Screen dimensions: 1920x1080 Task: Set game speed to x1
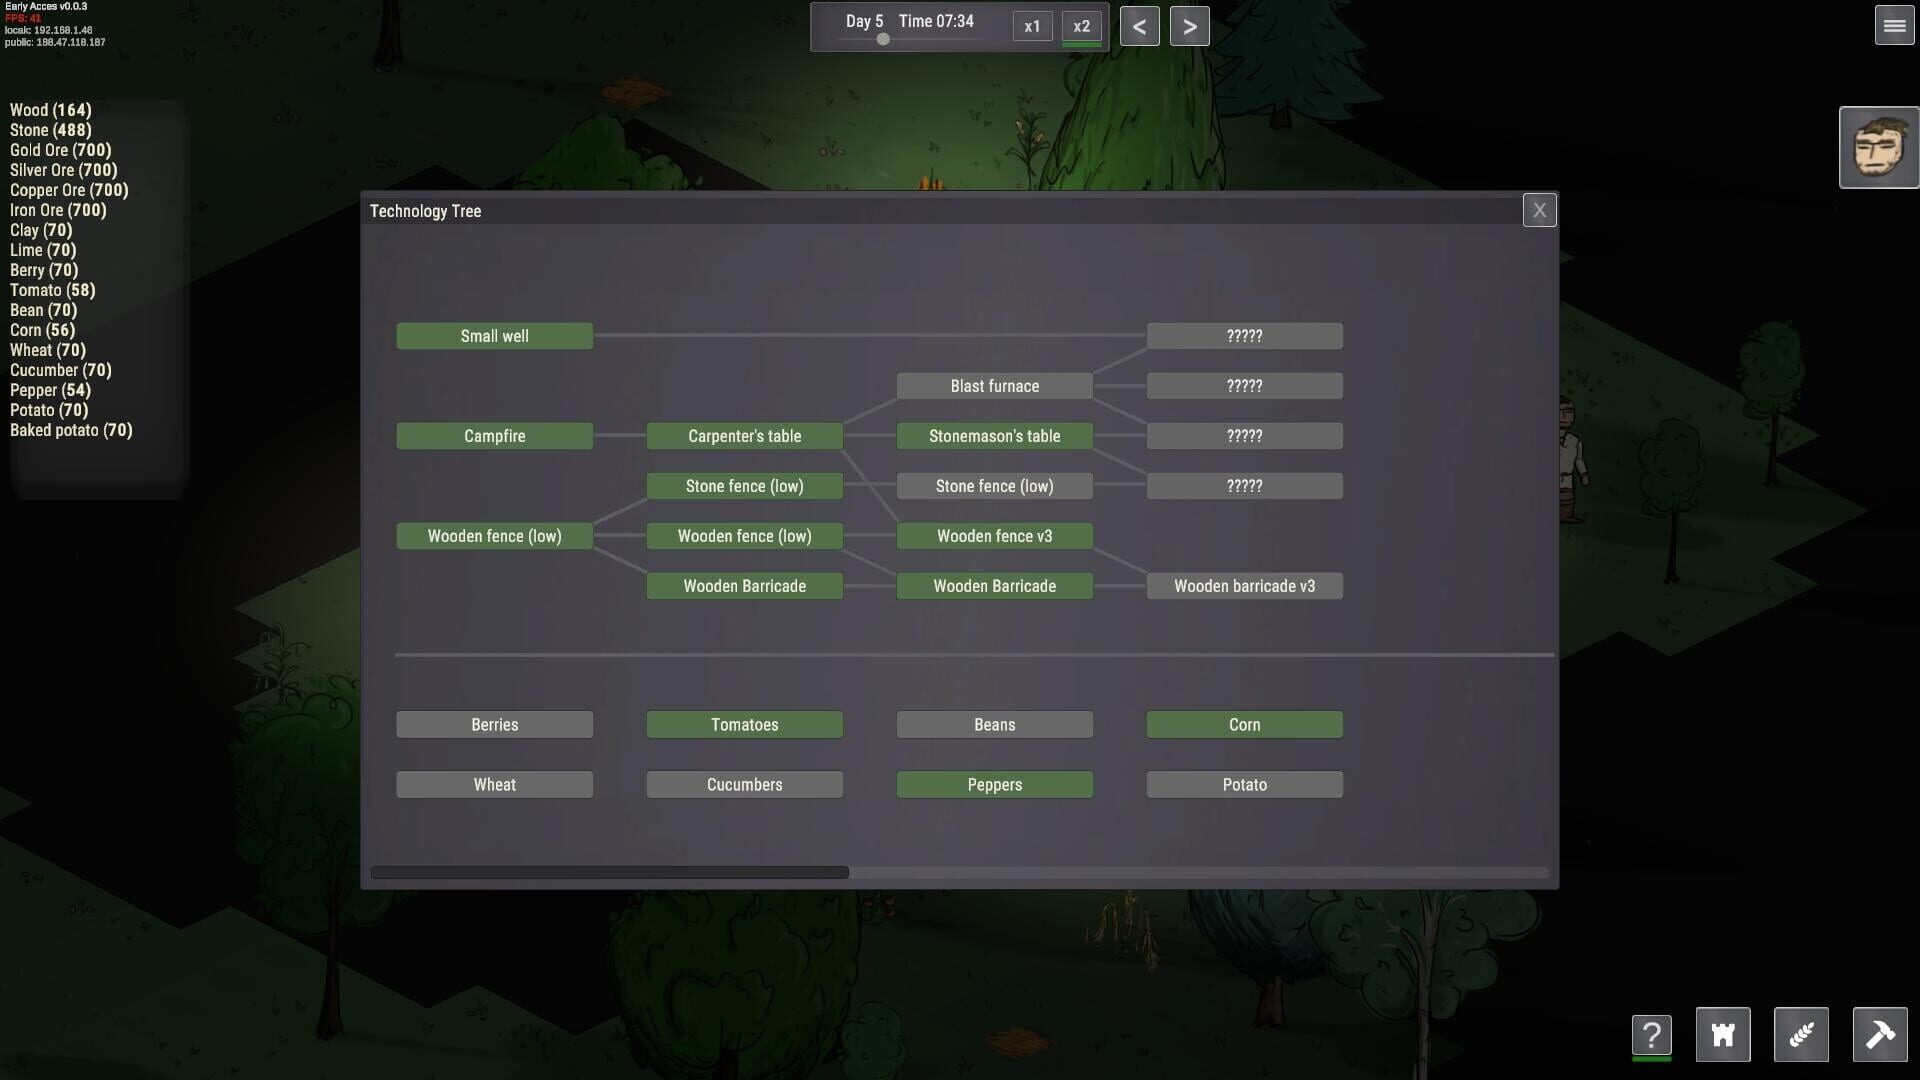[1031, 26]
